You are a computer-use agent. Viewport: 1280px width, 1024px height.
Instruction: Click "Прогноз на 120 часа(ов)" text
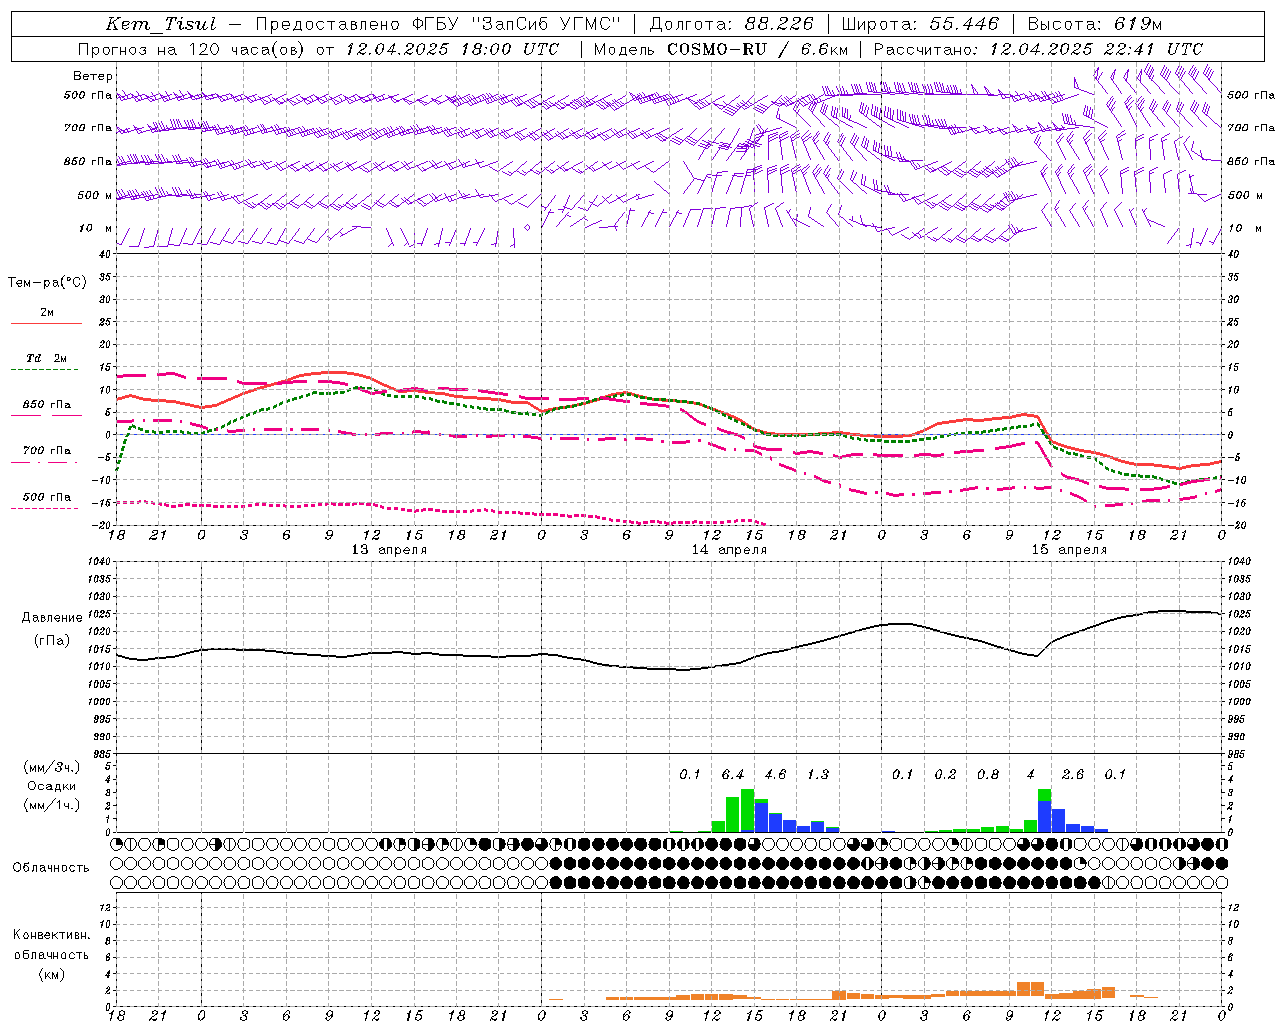[192, 49]
